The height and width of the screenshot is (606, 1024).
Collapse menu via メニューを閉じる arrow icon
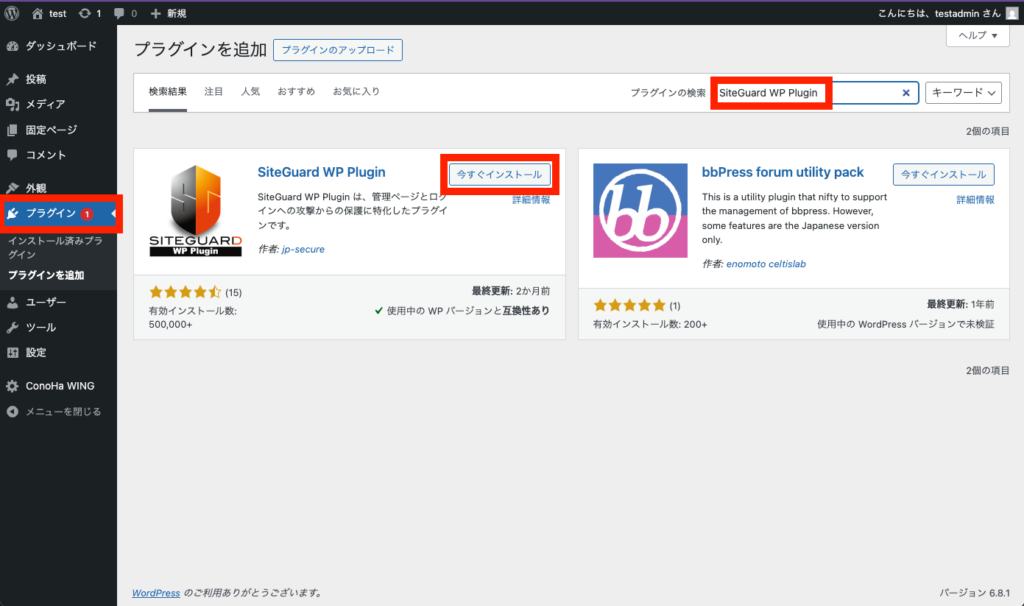click(12, 411)
